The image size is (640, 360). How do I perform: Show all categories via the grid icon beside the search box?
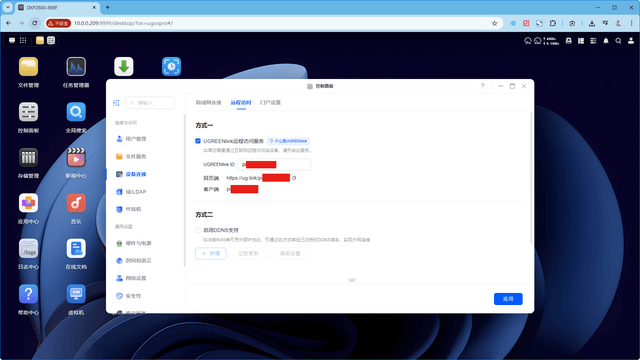tap(116, 103)
